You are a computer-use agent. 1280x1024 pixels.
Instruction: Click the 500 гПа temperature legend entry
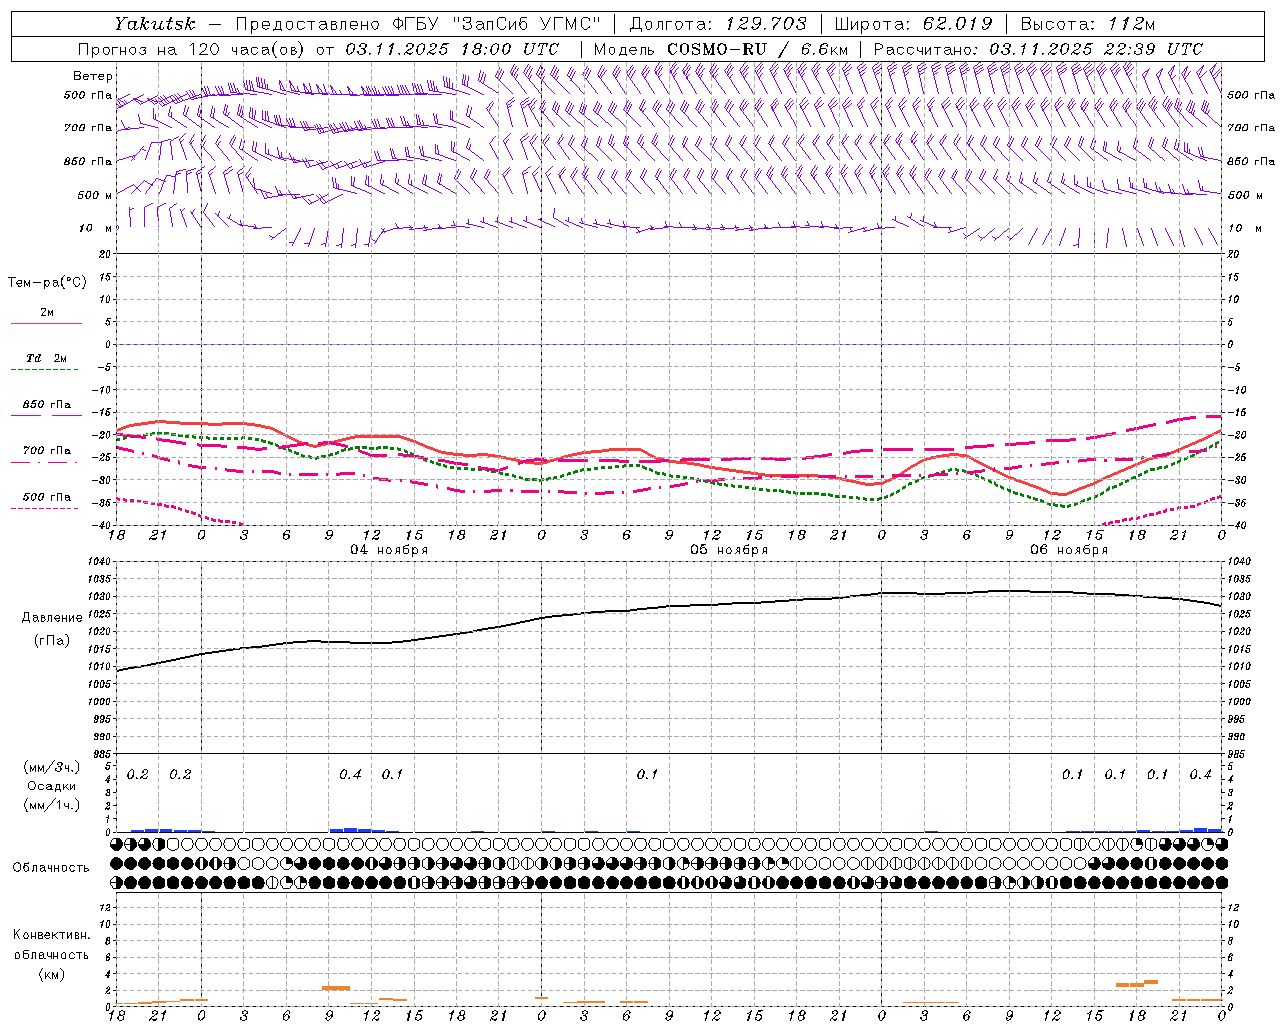click(x=46, y=498)
